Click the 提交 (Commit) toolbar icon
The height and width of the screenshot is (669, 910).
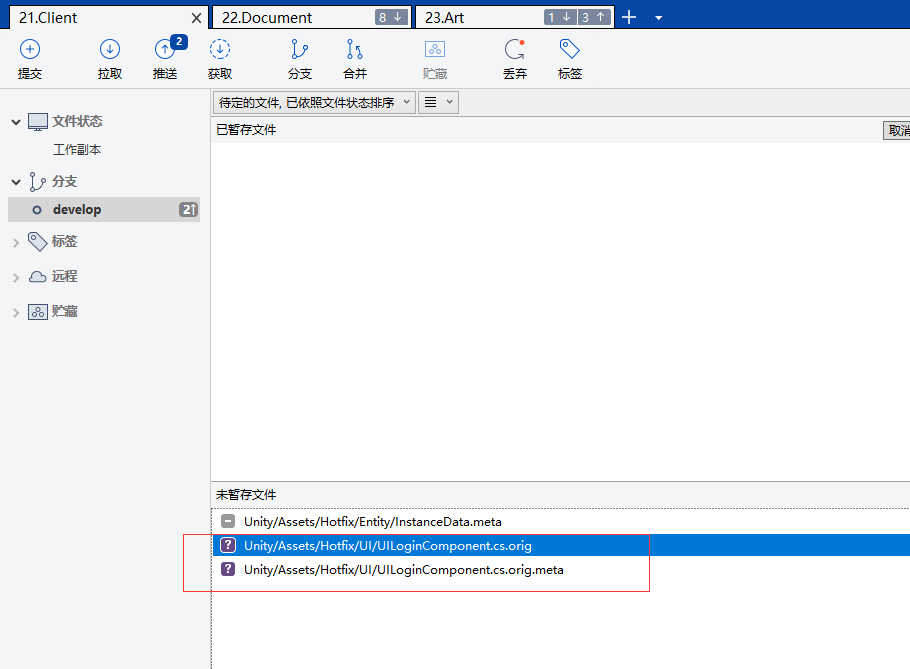(30, 50)
